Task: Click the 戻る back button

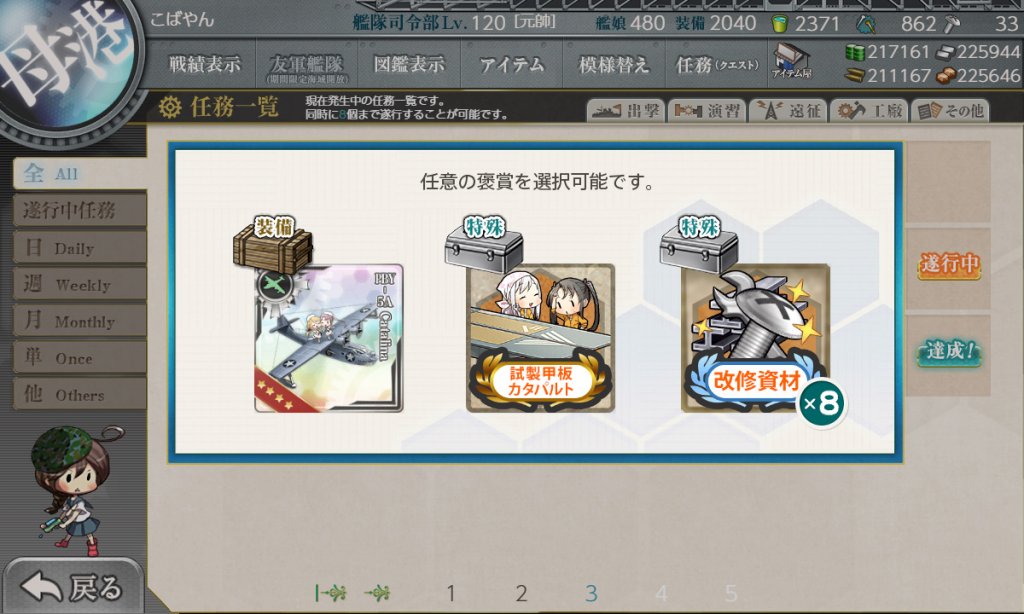Action: (72, 587)
